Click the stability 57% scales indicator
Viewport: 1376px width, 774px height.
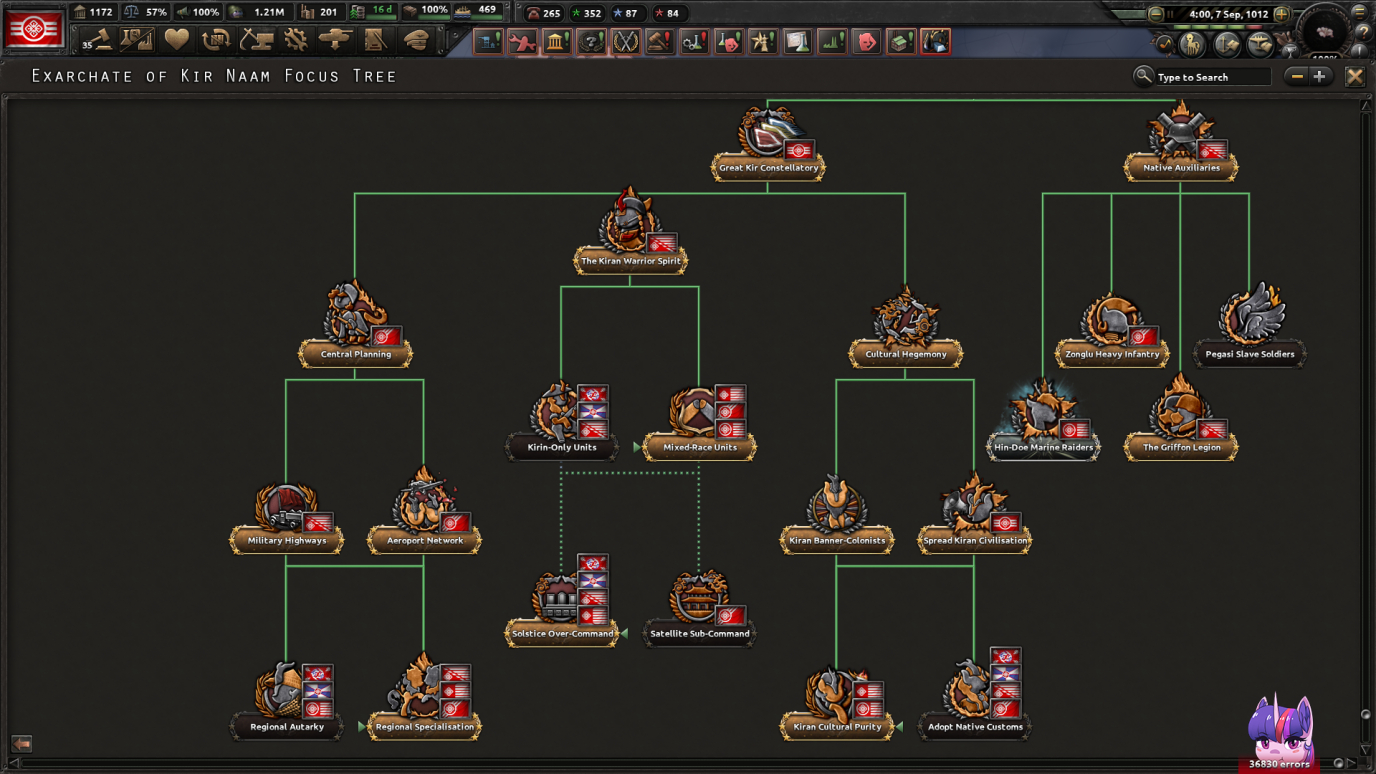click(x=145, y=12)
